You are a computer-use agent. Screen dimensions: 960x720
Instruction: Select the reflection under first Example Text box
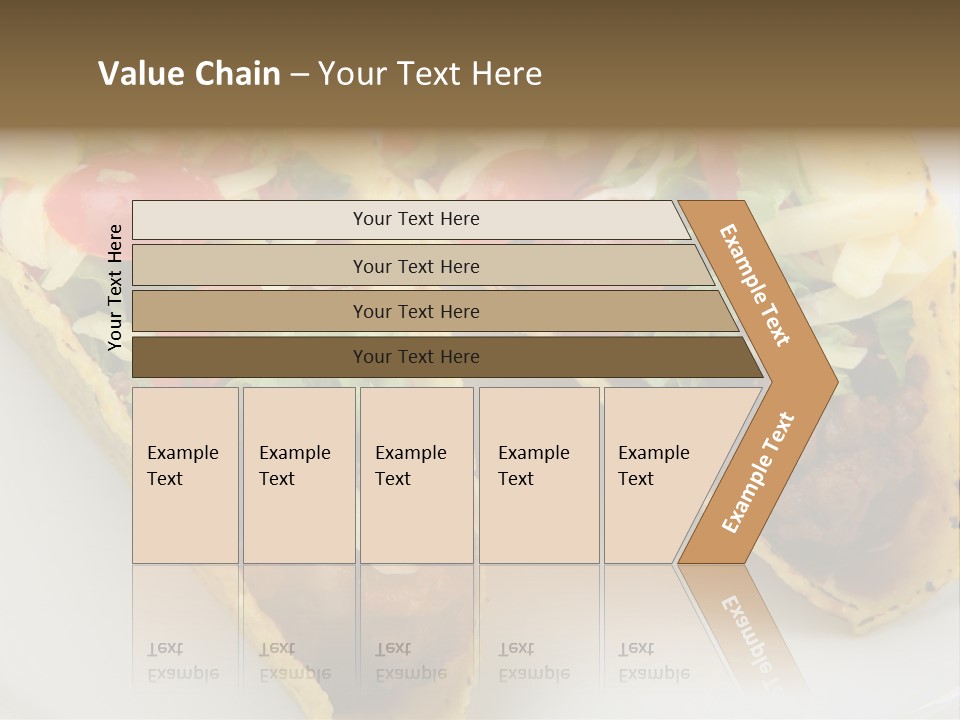pos(186,628)
